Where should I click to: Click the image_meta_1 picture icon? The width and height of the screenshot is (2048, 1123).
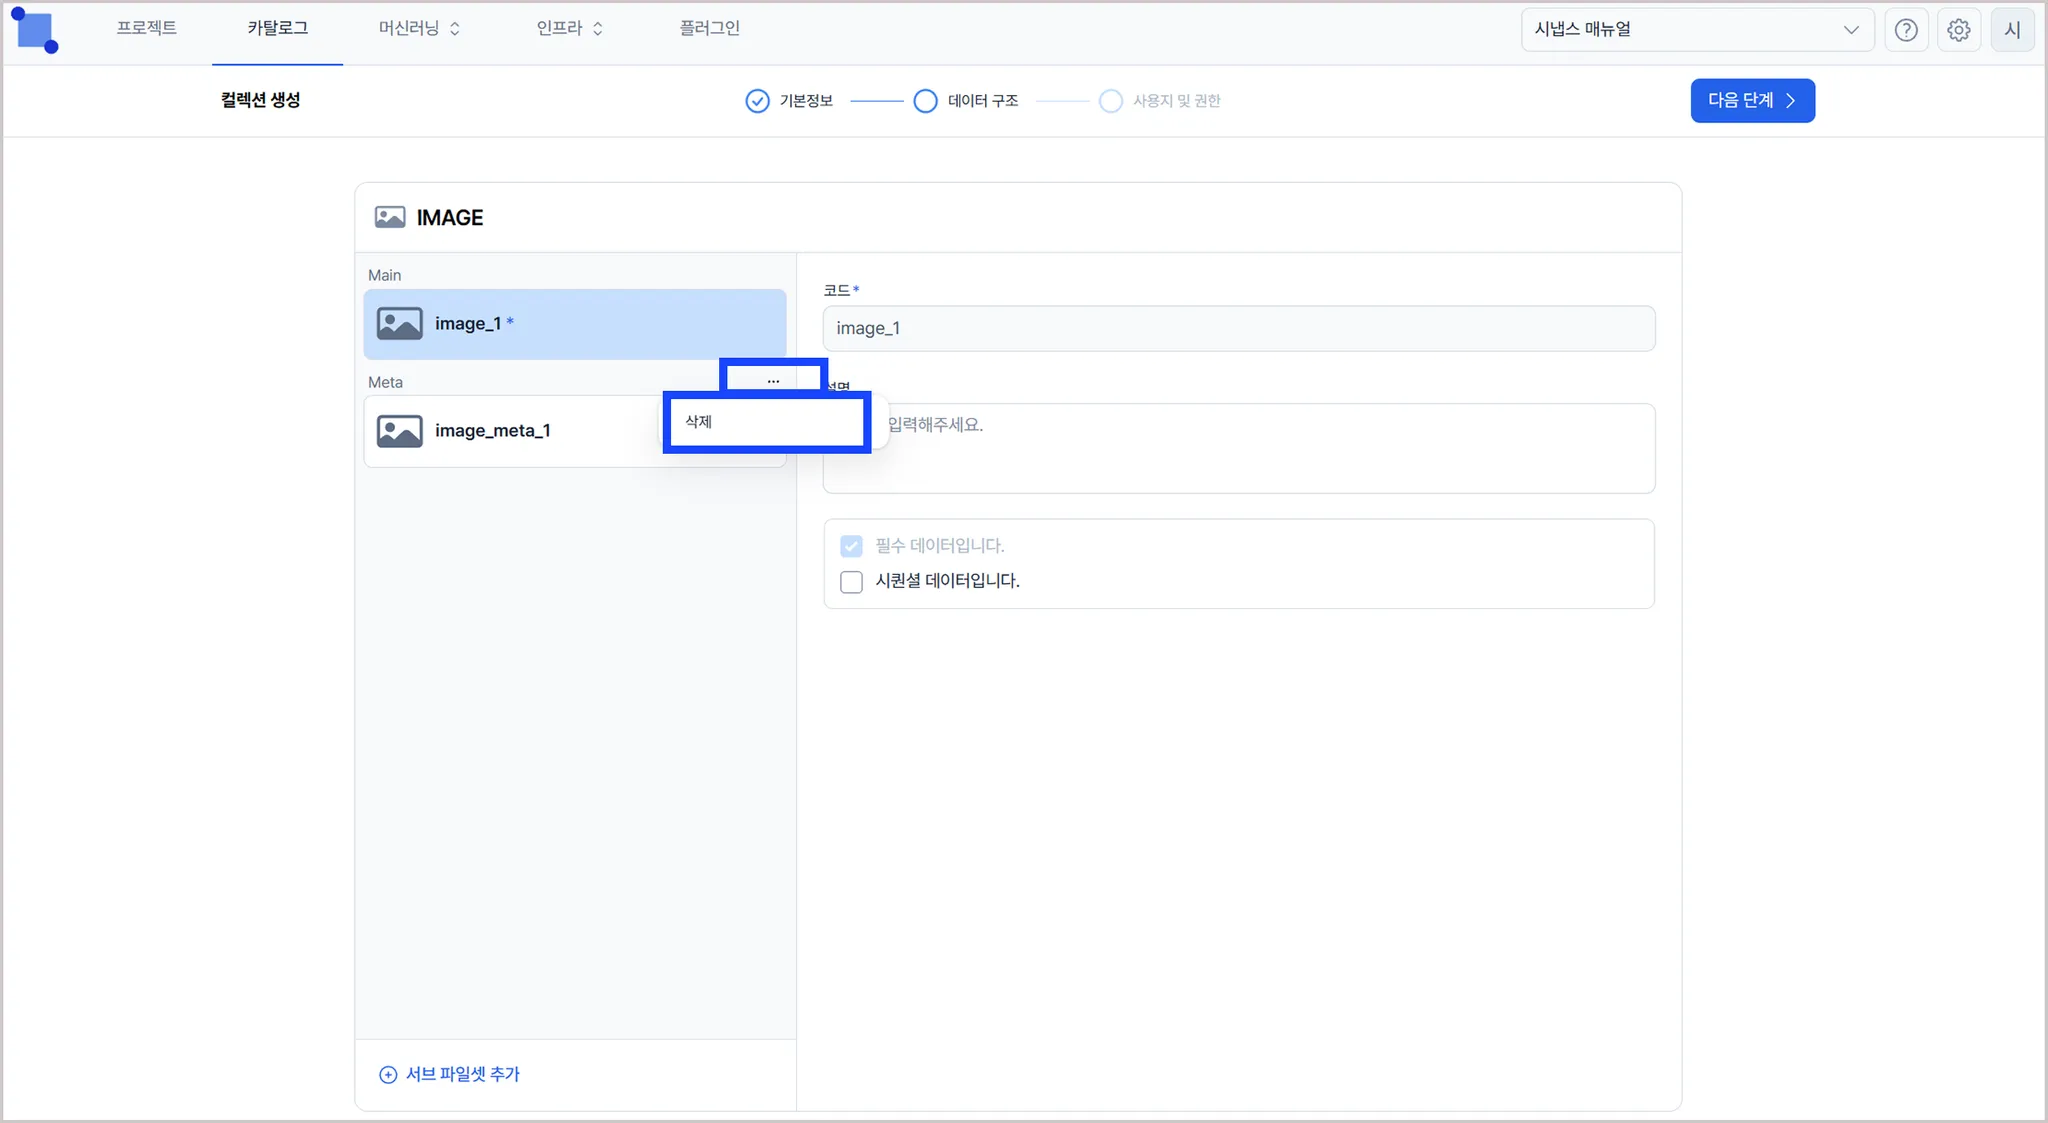[x=399, y=431]
